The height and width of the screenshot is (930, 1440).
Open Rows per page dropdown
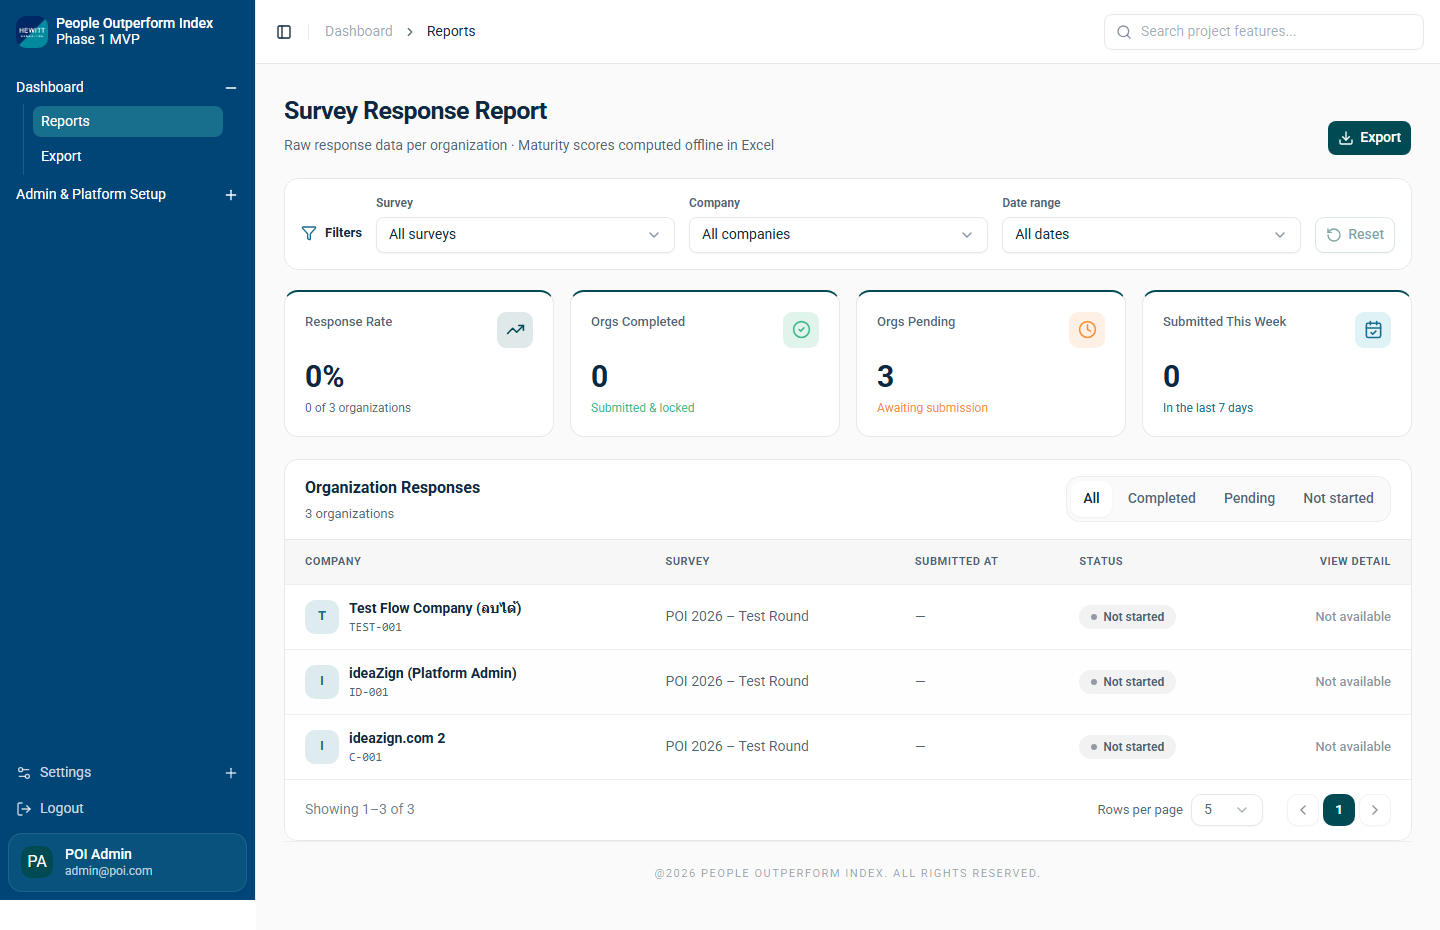click(x=1227, y=810)
